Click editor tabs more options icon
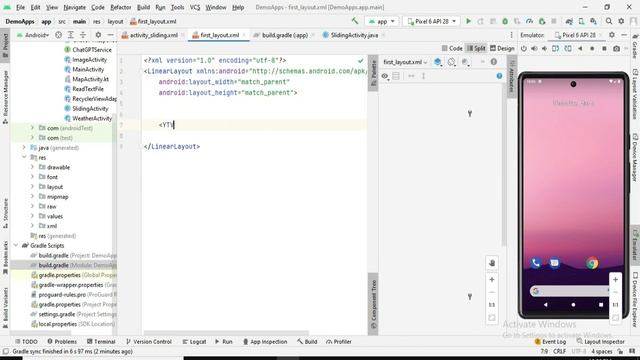 click(511, 35)
